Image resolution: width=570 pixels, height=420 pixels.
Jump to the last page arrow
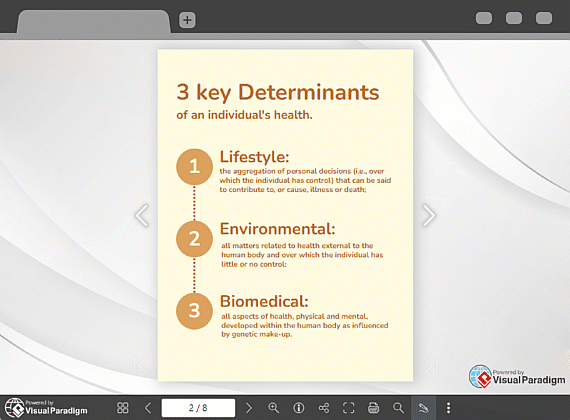pos(431,365)
